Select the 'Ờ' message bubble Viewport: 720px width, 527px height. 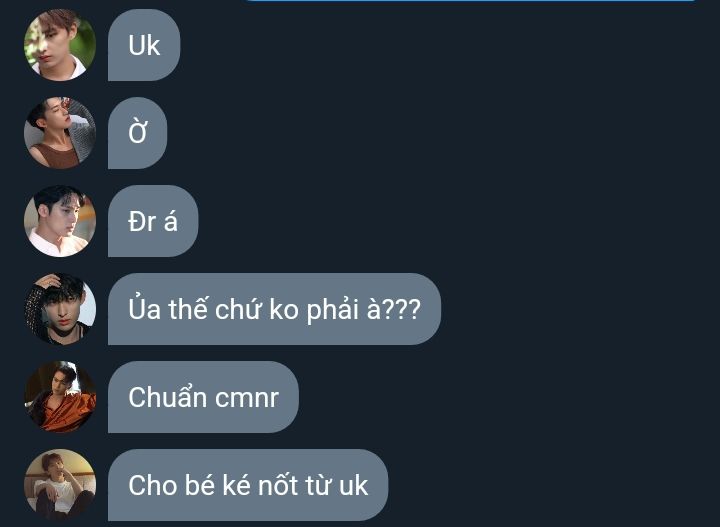click(137, 133)
